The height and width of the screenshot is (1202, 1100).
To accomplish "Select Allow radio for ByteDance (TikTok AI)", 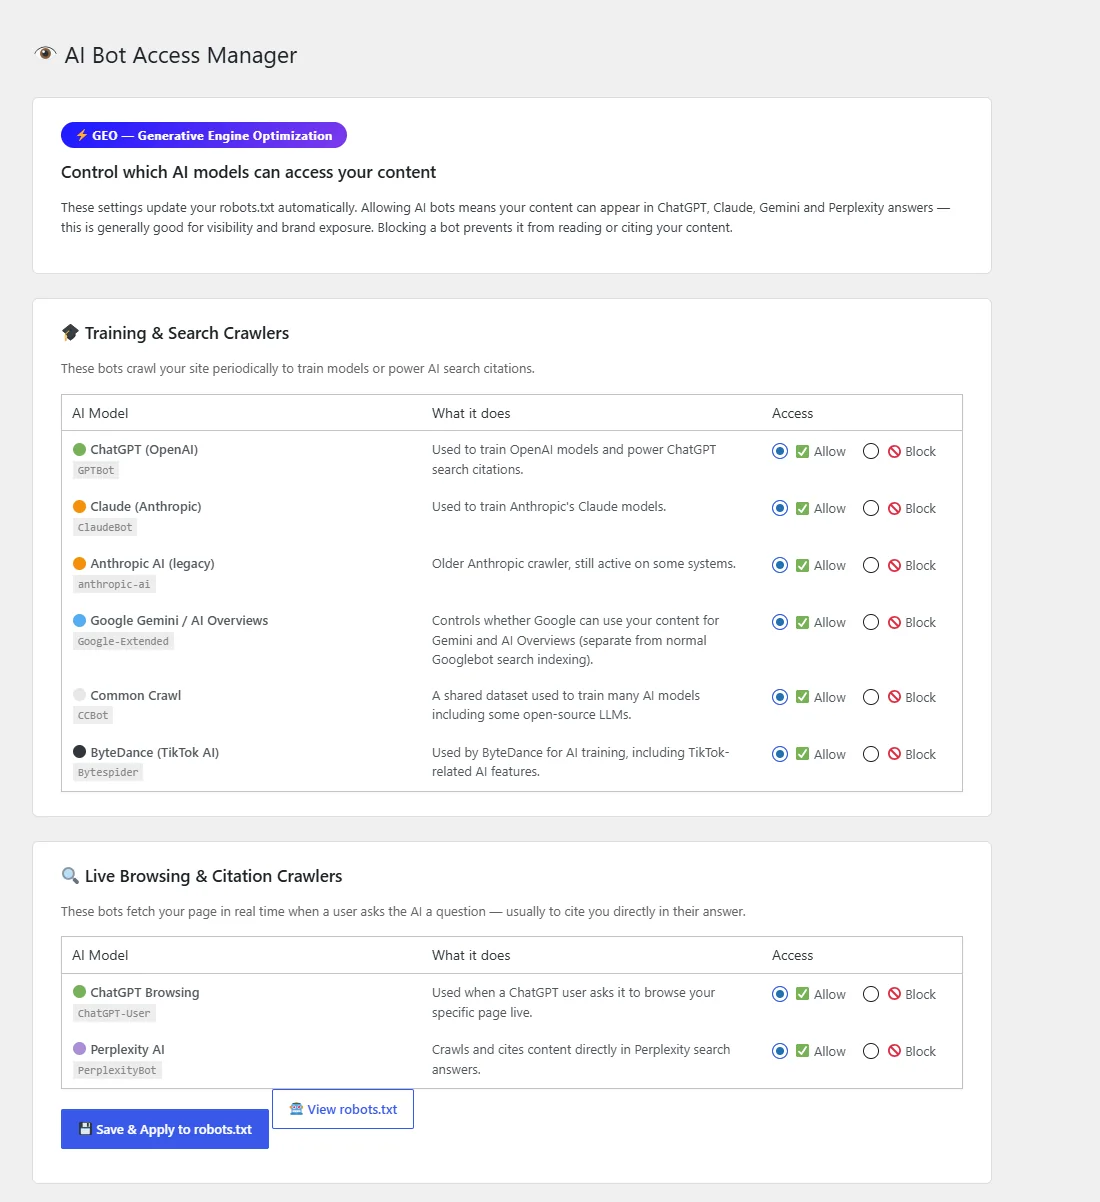I will click(780, 754).
